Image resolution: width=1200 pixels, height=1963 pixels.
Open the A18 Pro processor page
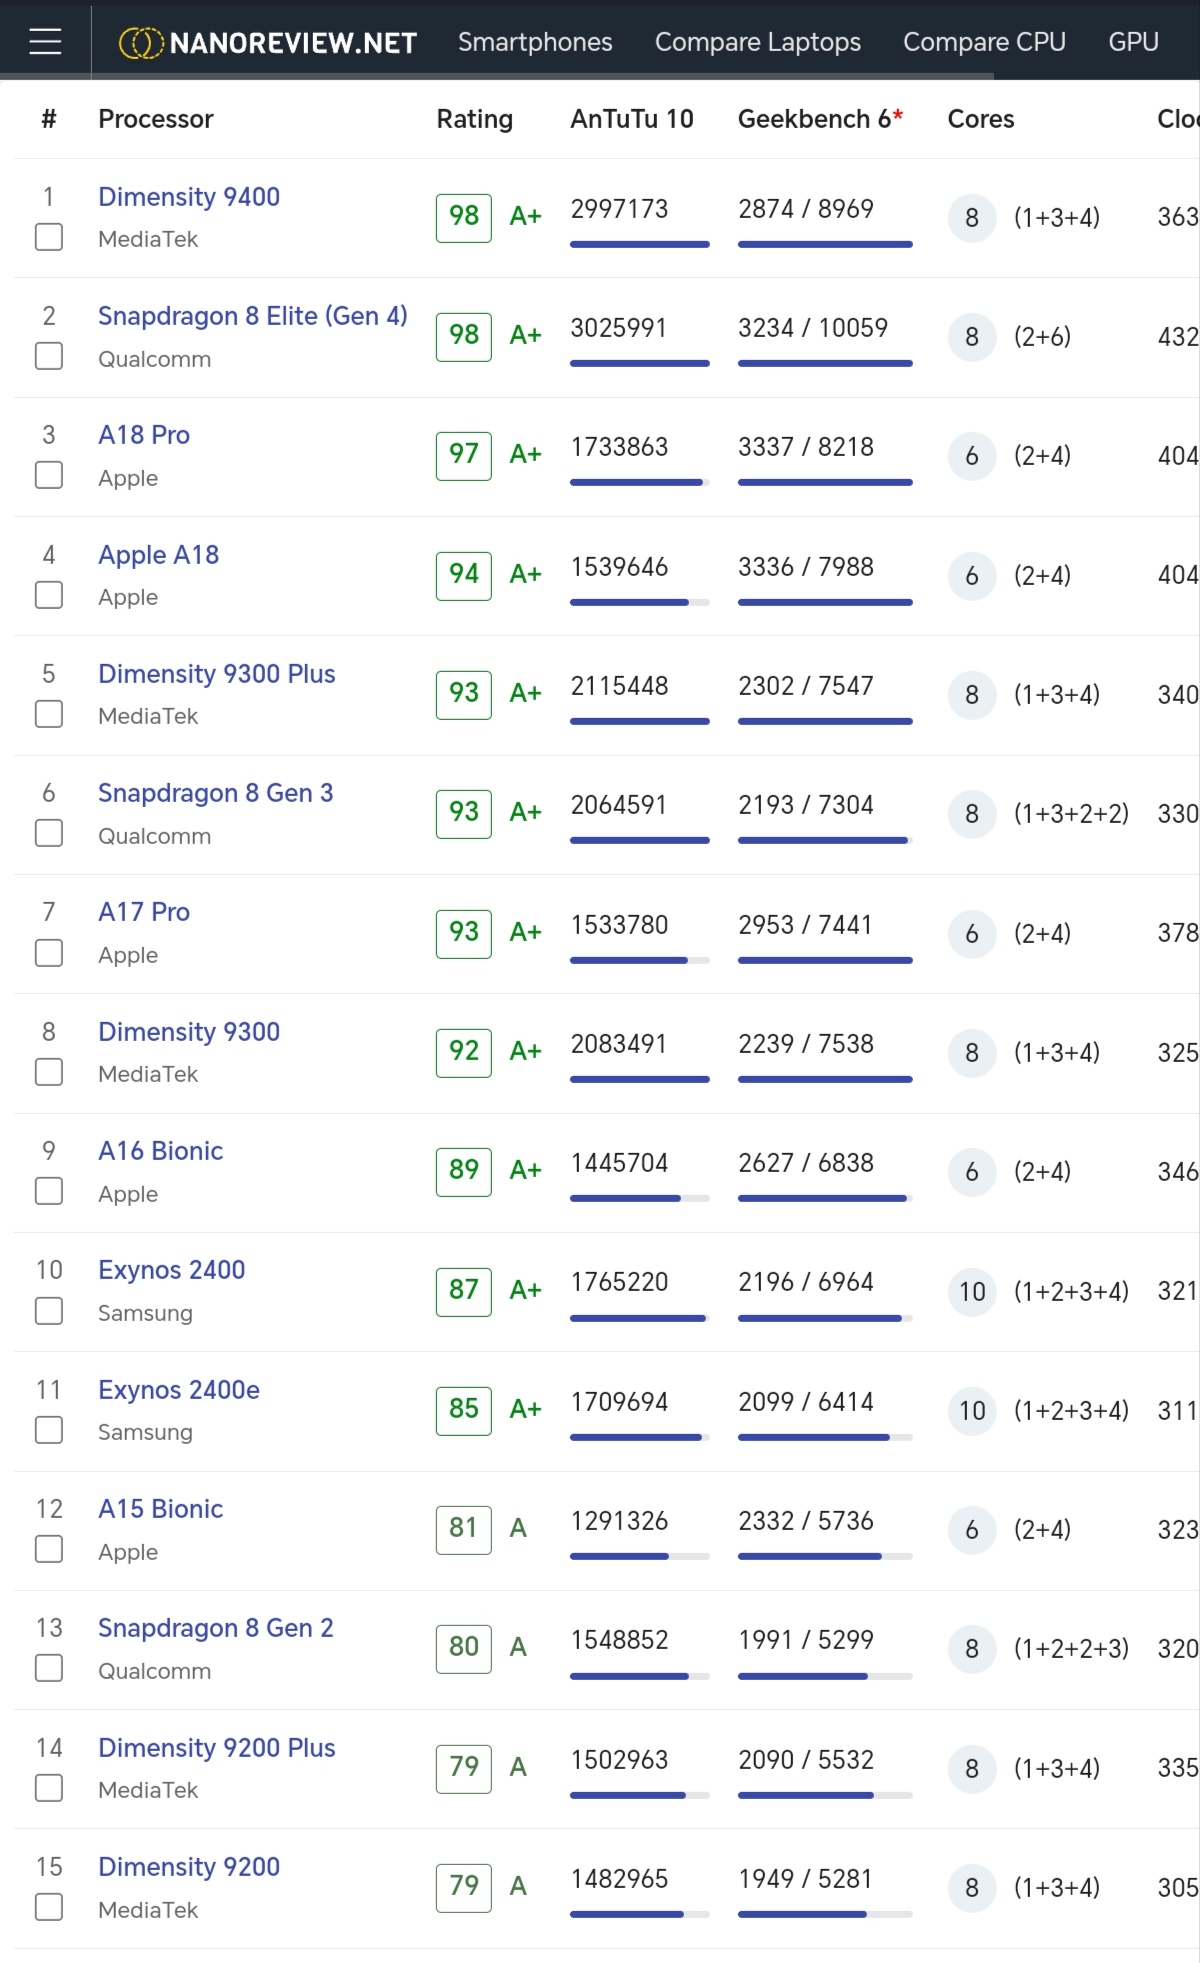click(x=144, y=435)
